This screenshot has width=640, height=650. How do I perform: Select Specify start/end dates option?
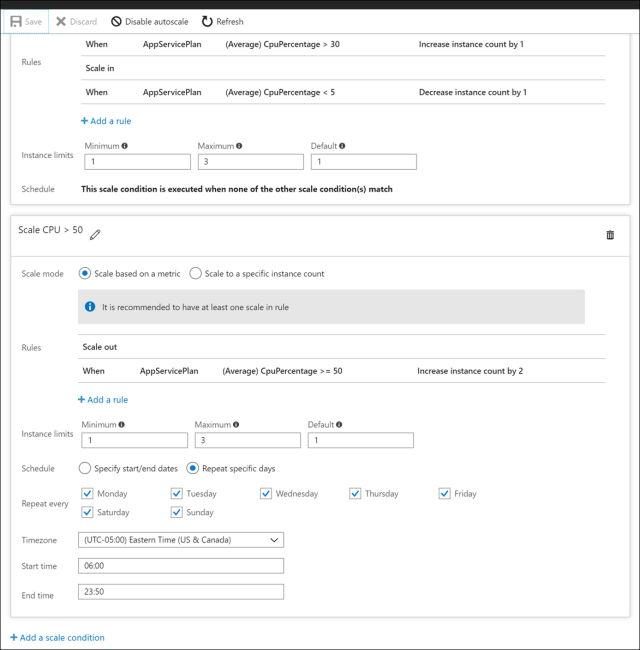pos(85,468)
